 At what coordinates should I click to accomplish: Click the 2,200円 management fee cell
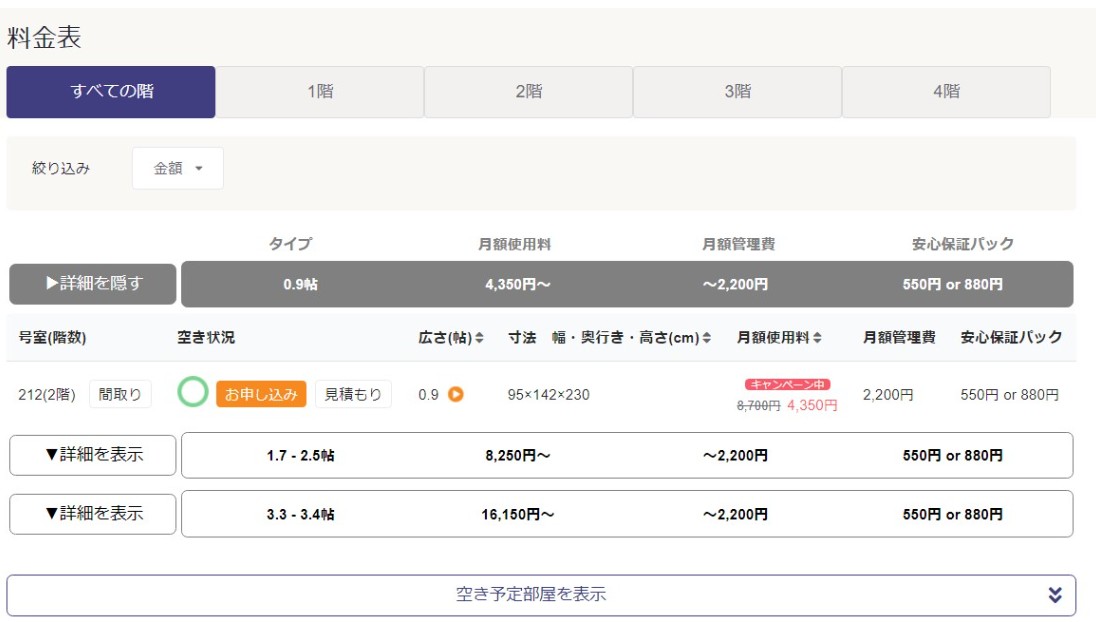(888, 395)
